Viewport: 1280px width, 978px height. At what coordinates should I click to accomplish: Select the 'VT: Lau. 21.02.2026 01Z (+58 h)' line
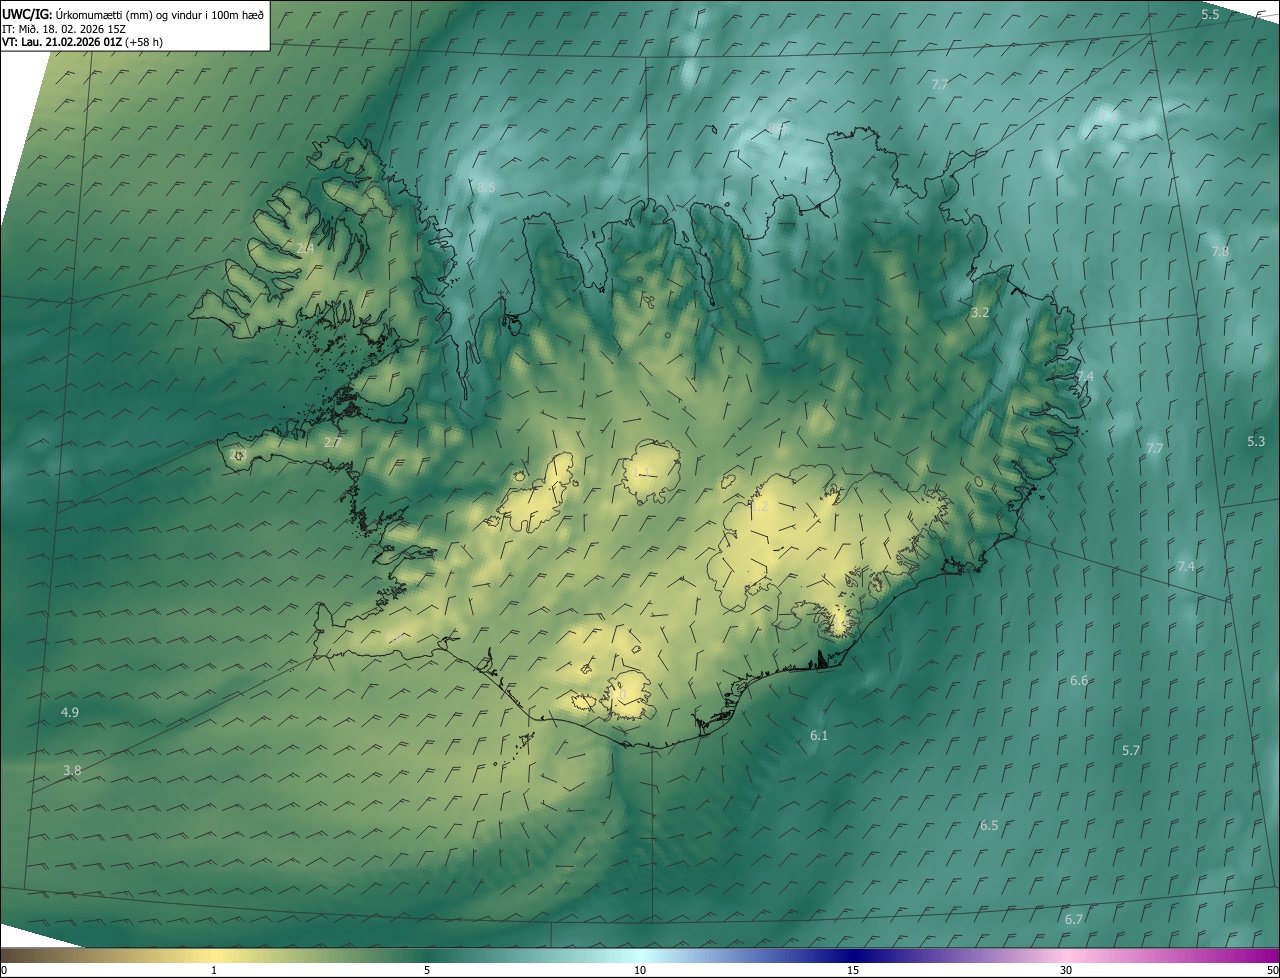[x=82, y=42]
